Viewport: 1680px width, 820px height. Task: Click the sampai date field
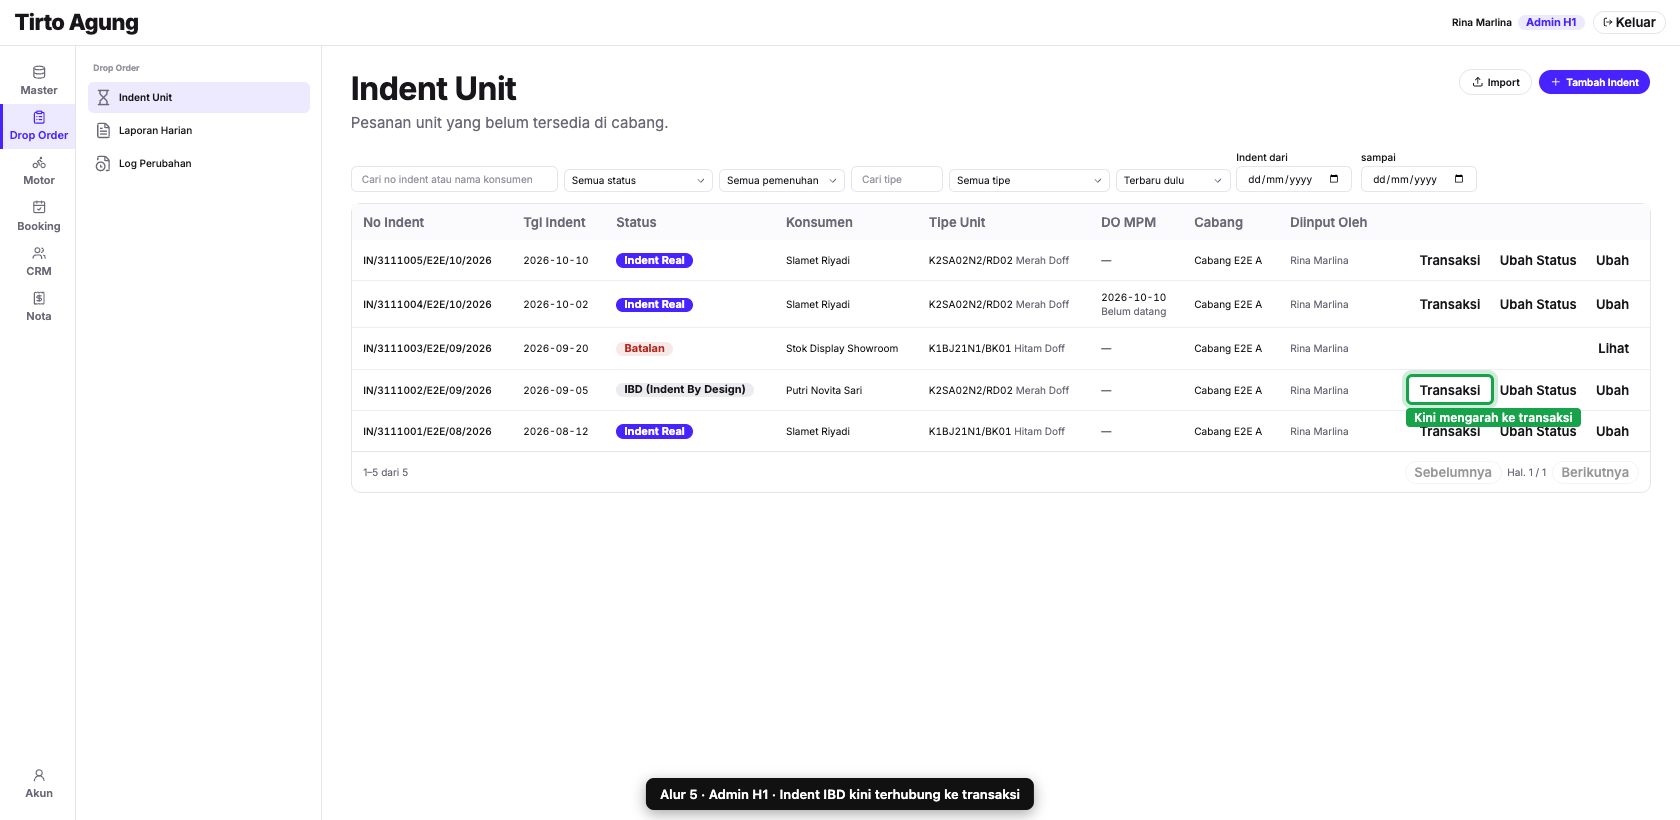point(1419,179)
